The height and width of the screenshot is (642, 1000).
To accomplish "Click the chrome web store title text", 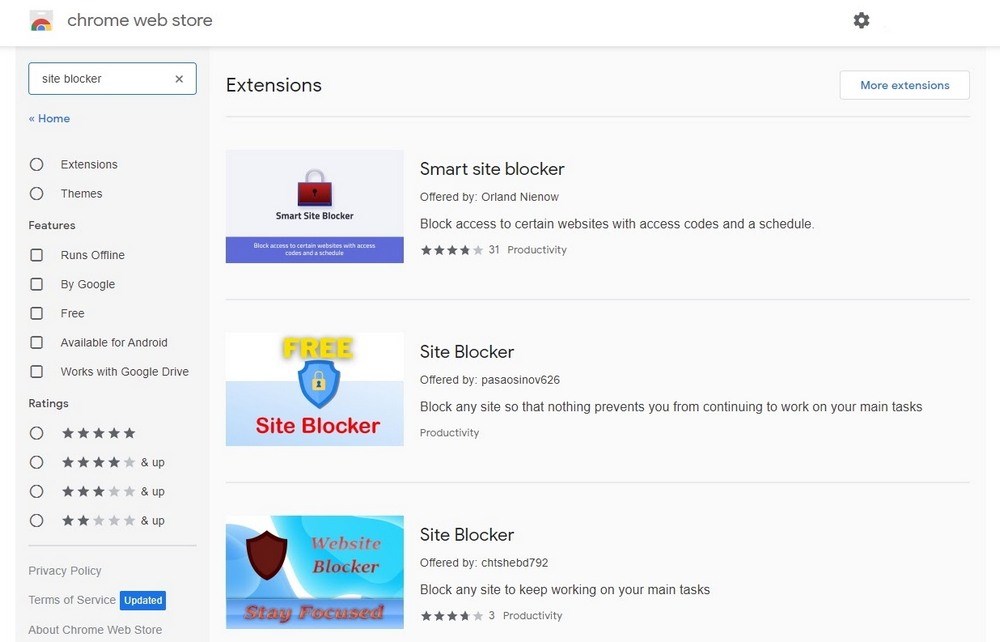I will point(140,20).
